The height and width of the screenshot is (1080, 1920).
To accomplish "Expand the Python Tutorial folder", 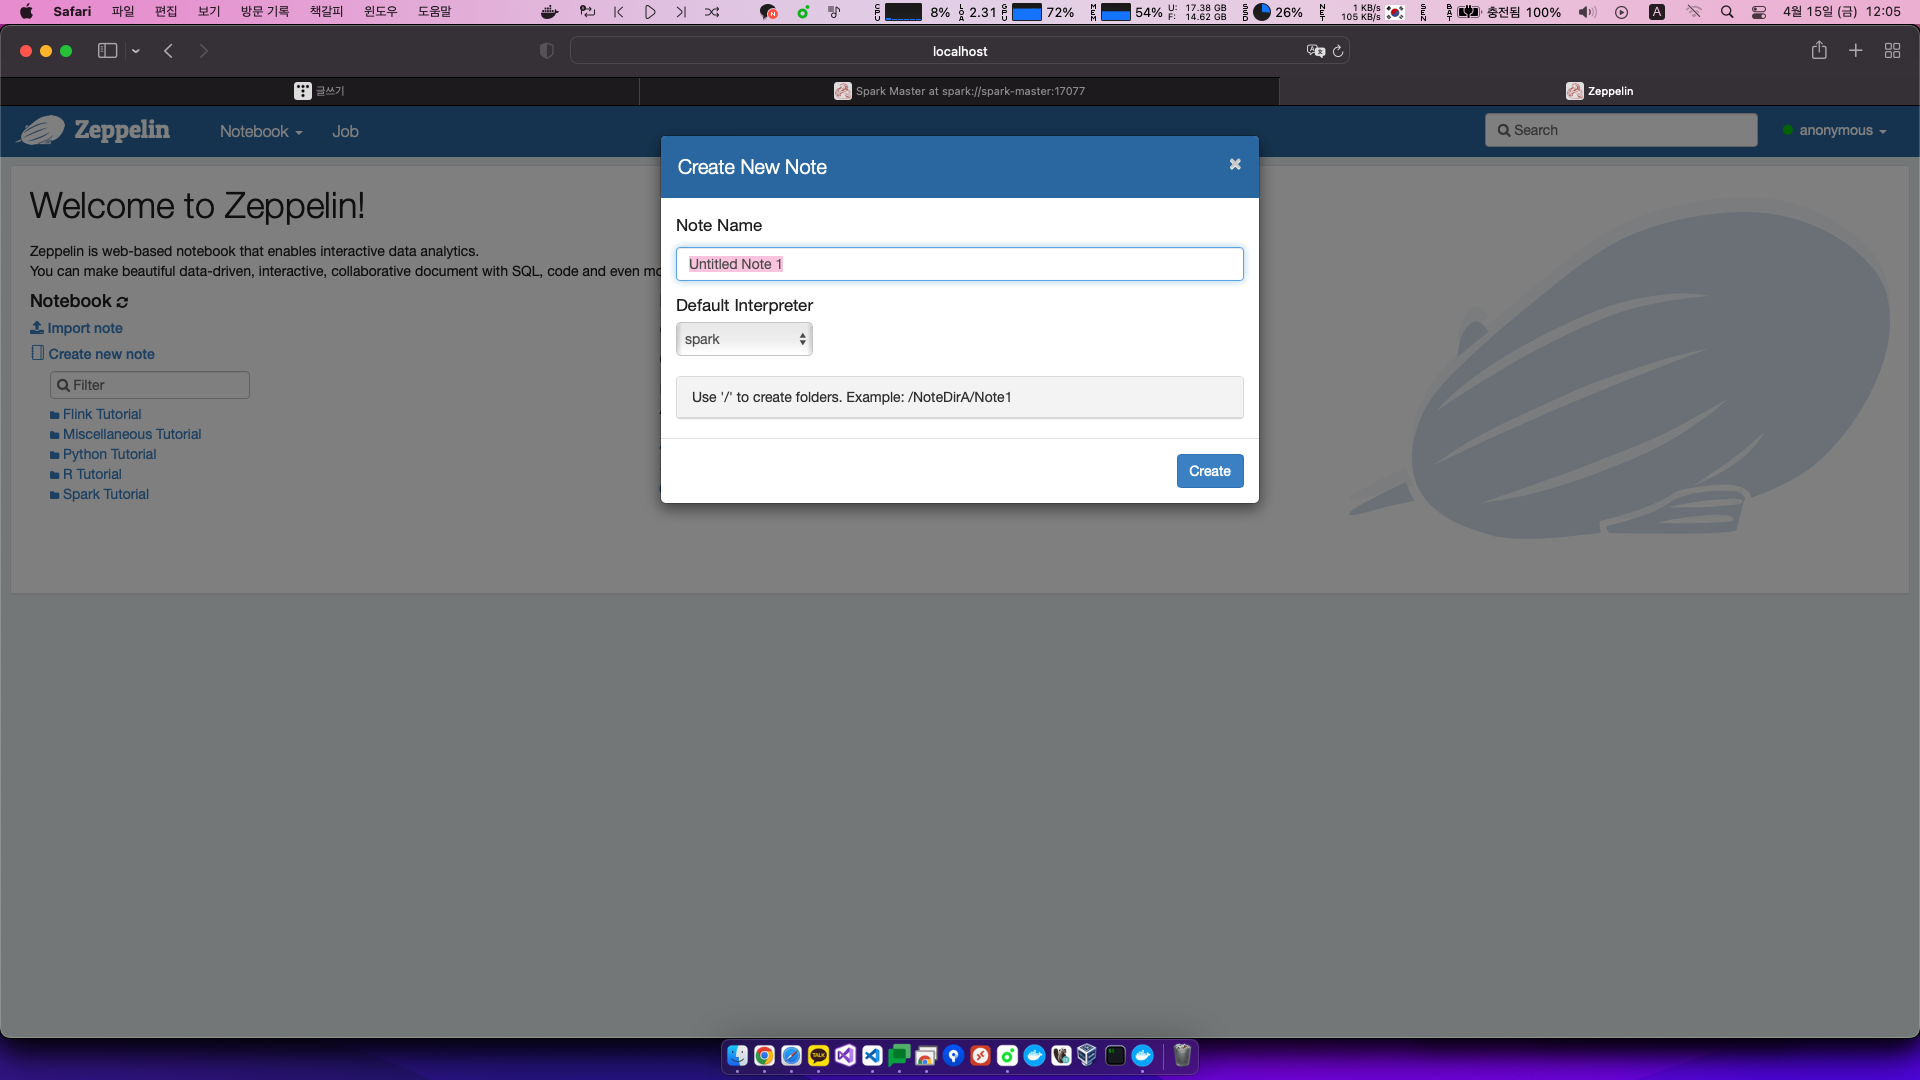I will tap(103, 454).
